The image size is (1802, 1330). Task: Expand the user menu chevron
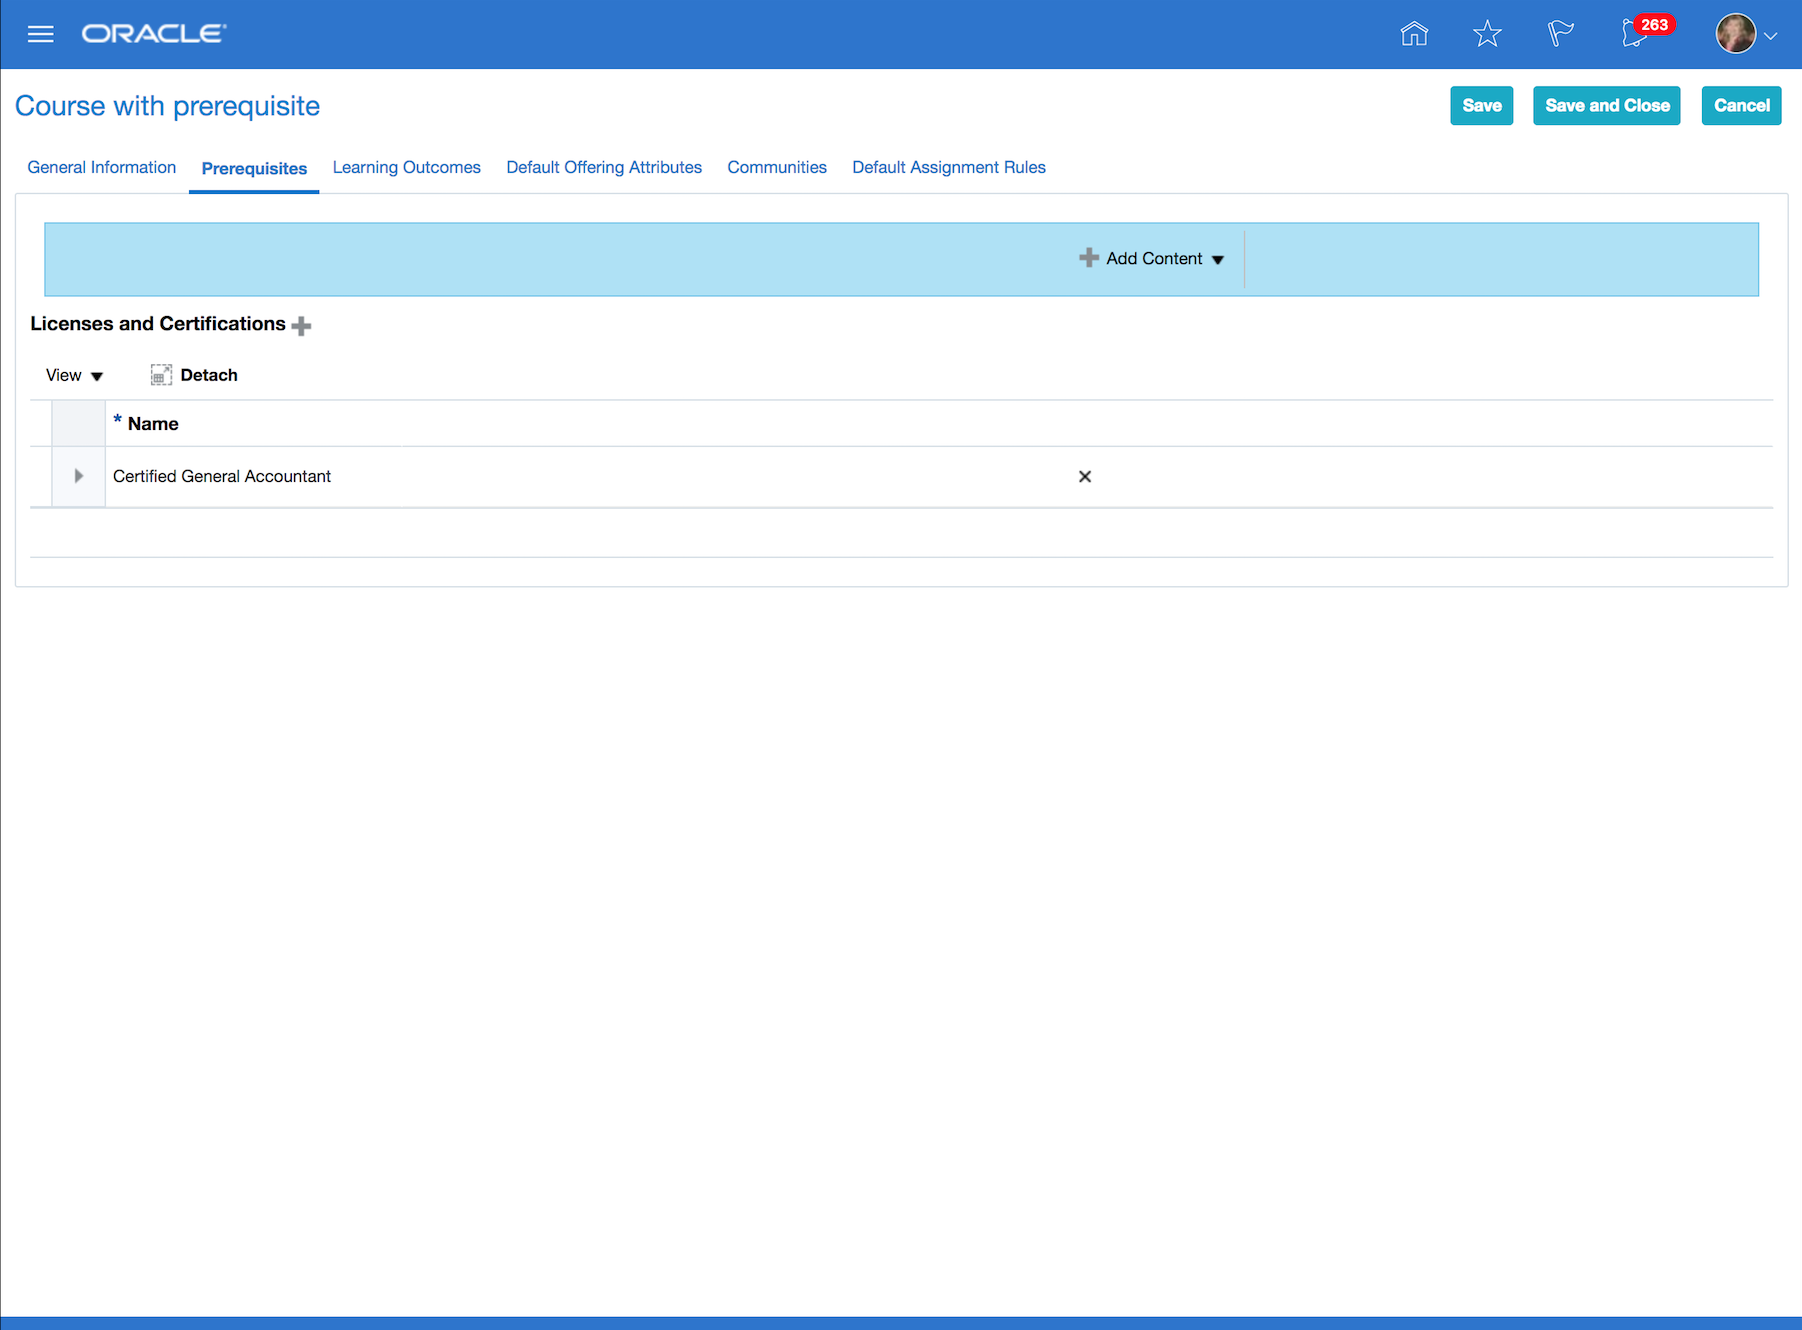[x=1771, y=36]
